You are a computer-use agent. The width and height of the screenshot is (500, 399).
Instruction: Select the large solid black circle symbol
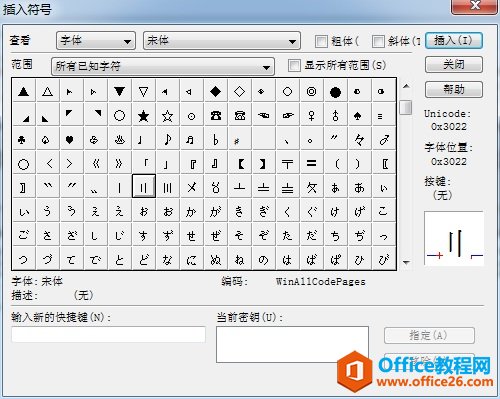pyautogui.click(x=335, y=91)
